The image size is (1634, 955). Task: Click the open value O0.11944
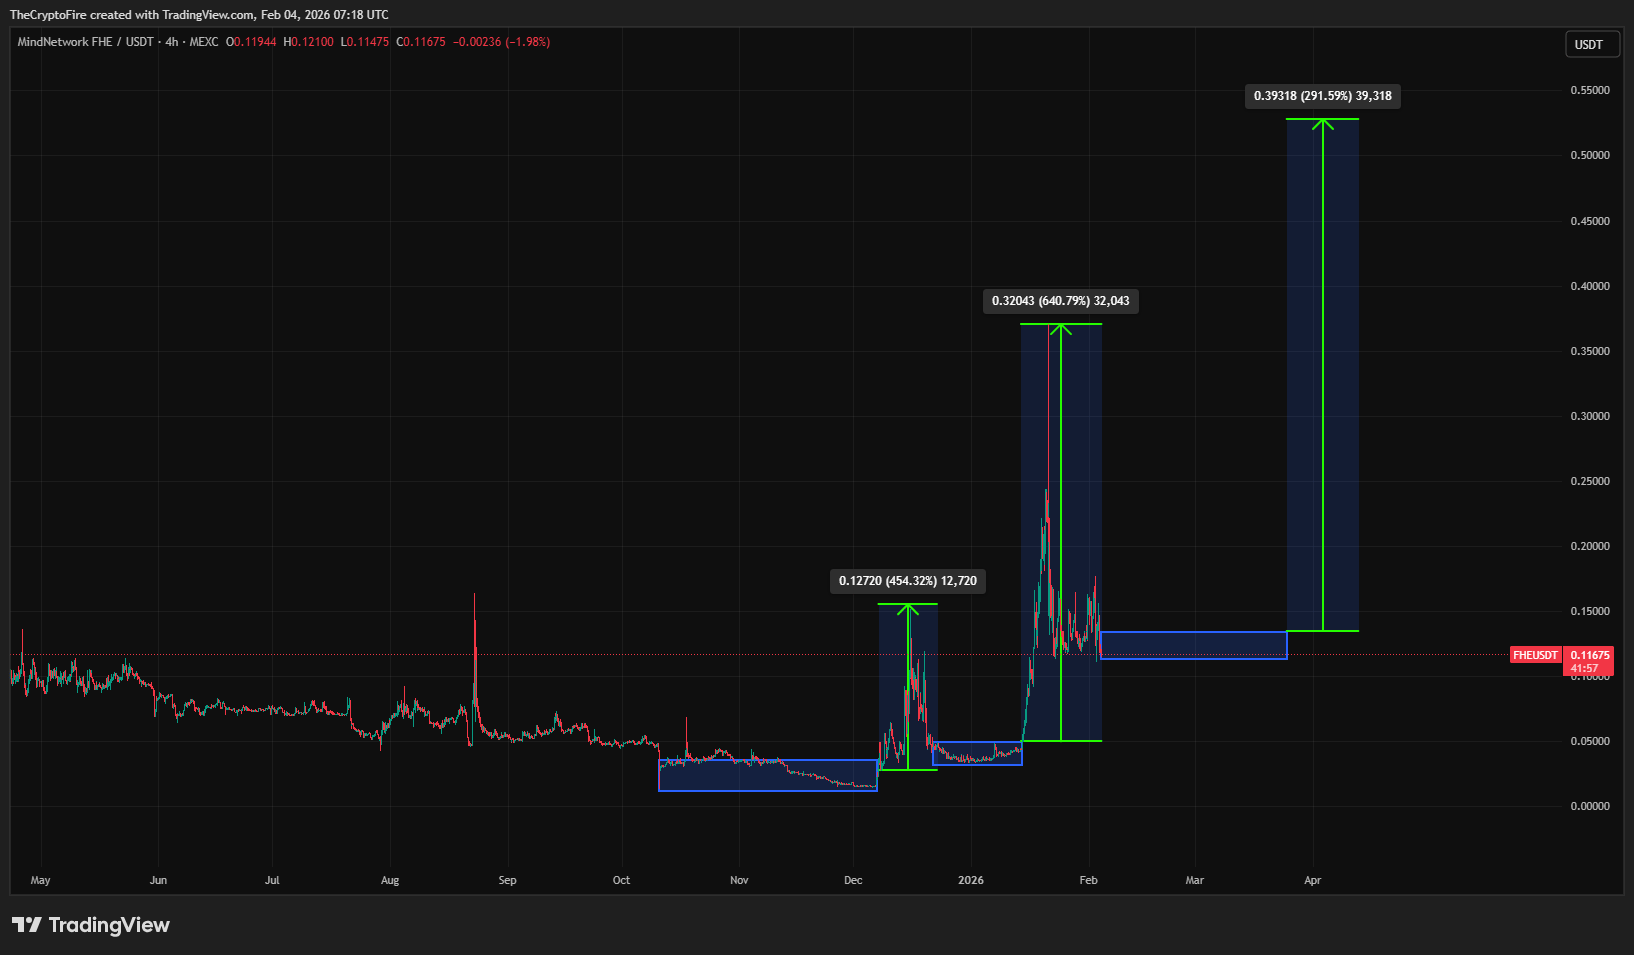pos(251,42)
